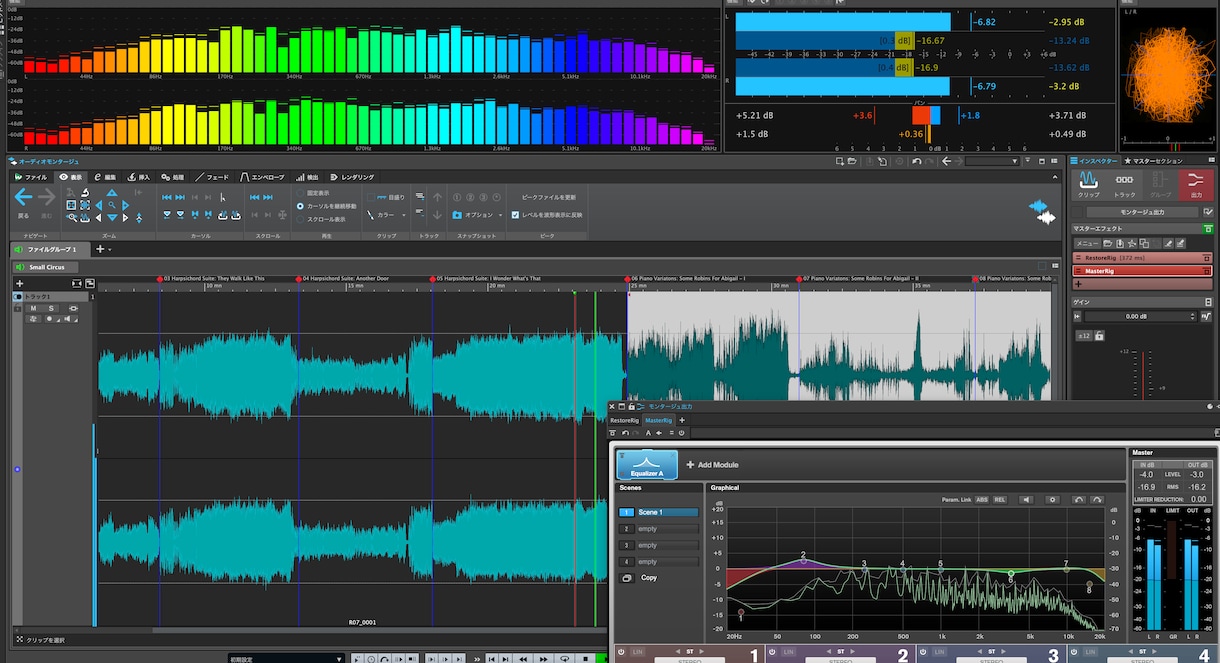Click EQ band 2 point on the curve

coord(803,561)
